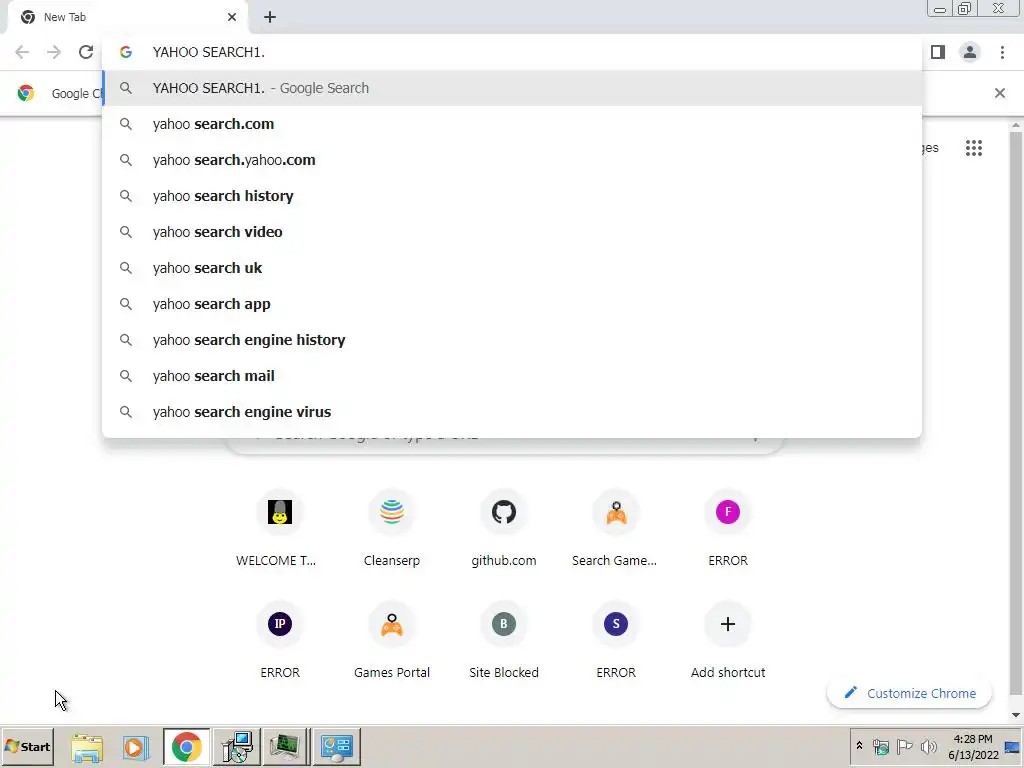1024x768 pixels.
Task: Click the Customize Chrome button
Action: pos(910,694)
